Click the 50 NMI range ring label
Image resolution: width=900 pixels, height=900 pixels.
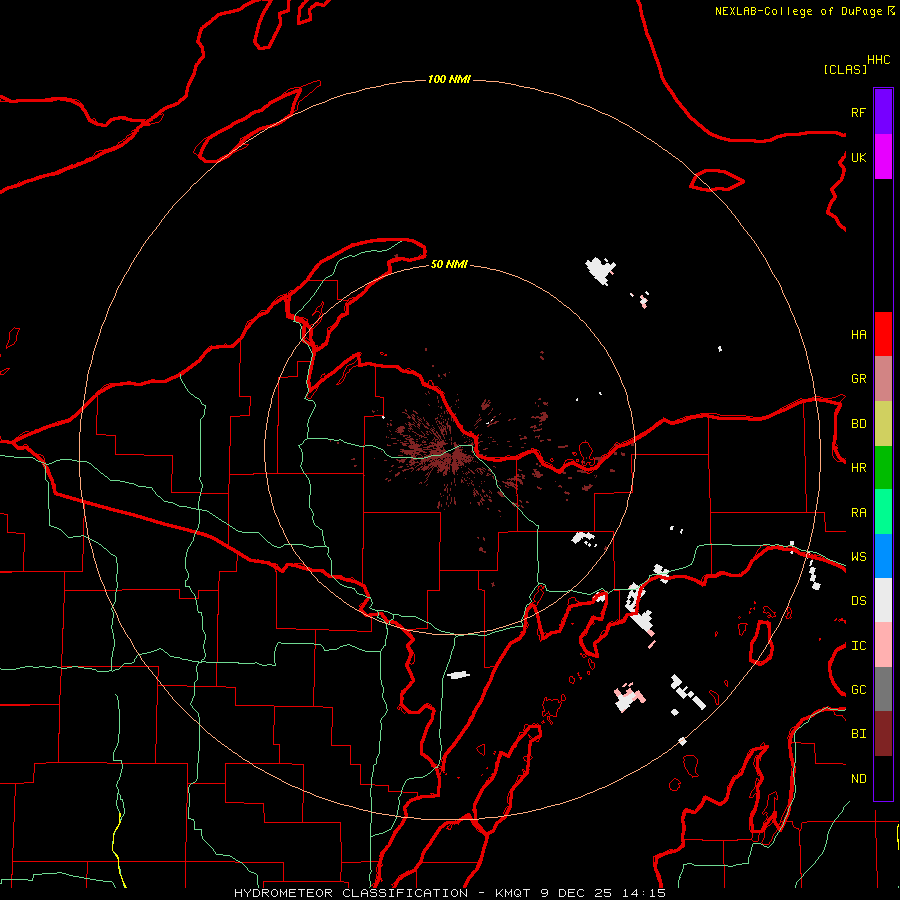[449, 265]
